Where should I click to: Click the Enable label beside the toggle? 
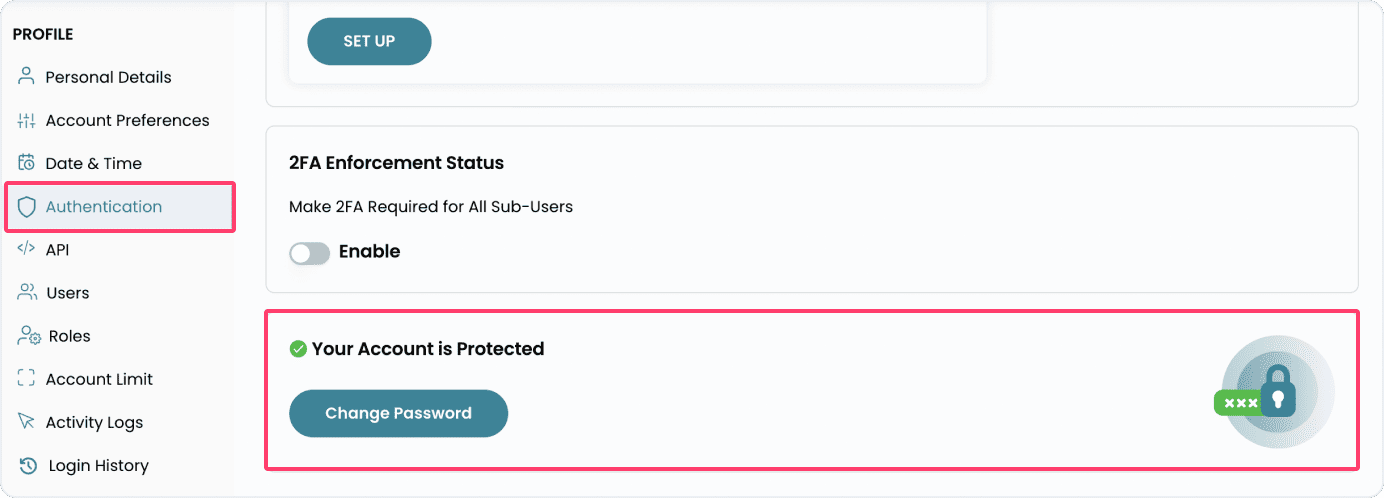coord(369,252)
